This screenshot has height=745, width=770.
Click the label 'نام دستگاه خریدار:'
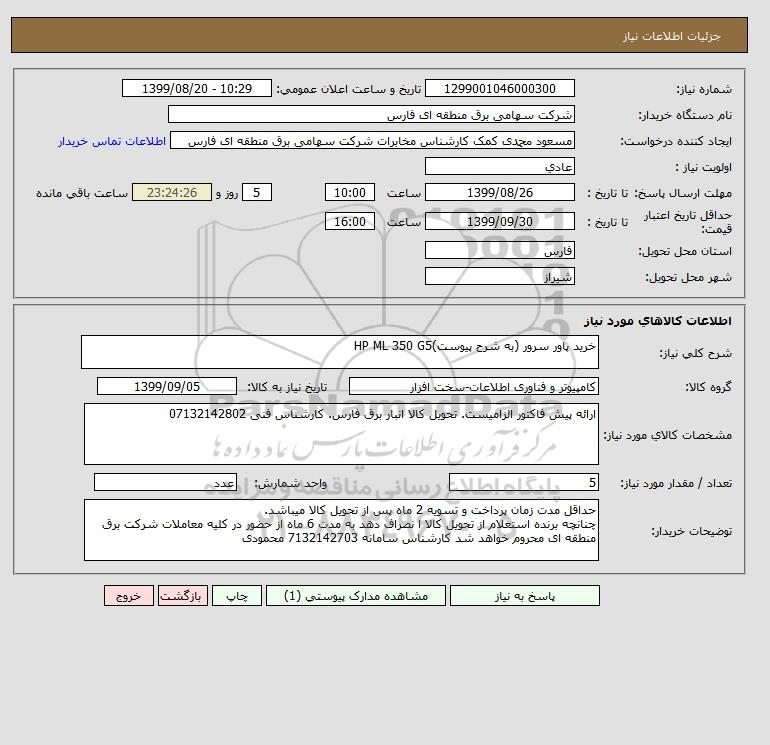click(x=685, y=115)
